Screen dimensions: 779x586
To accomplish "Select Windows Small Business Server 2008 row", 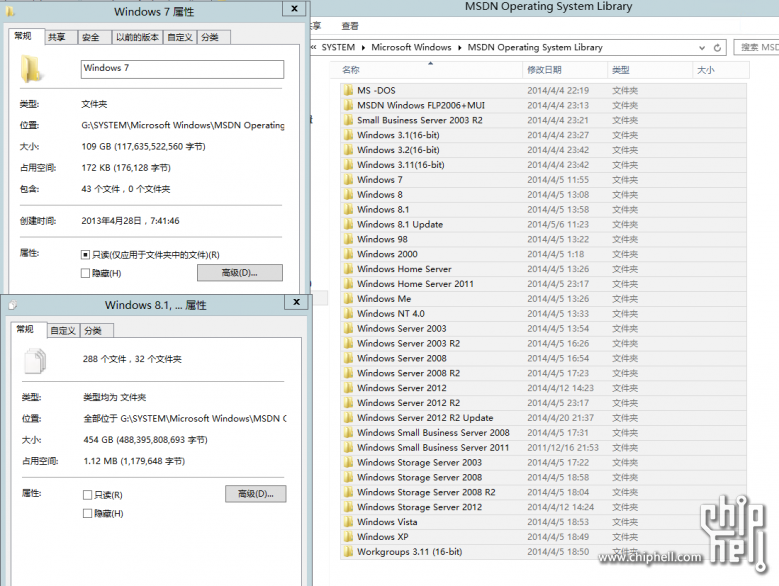I will tap(544, 433).
